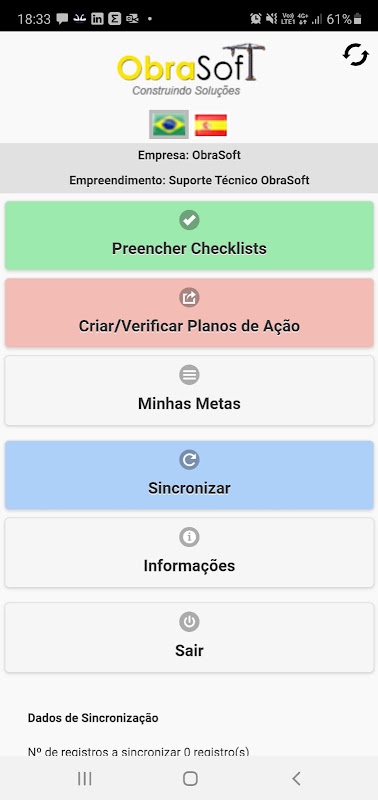Select the Brazilian flag language option
The height and width of the screenshot is (800, 378).
tap(169, 124)
